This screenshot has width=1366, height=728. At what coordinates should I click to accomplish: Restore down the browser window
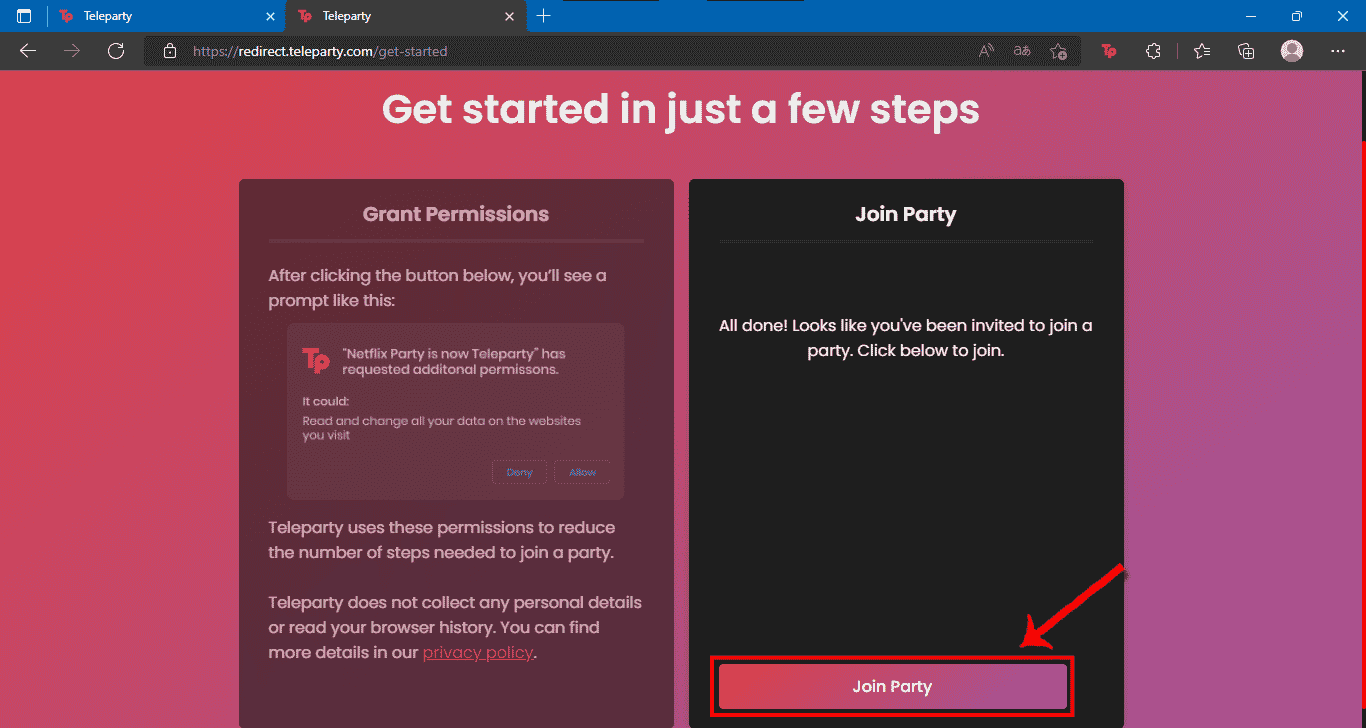point(1296,16)
